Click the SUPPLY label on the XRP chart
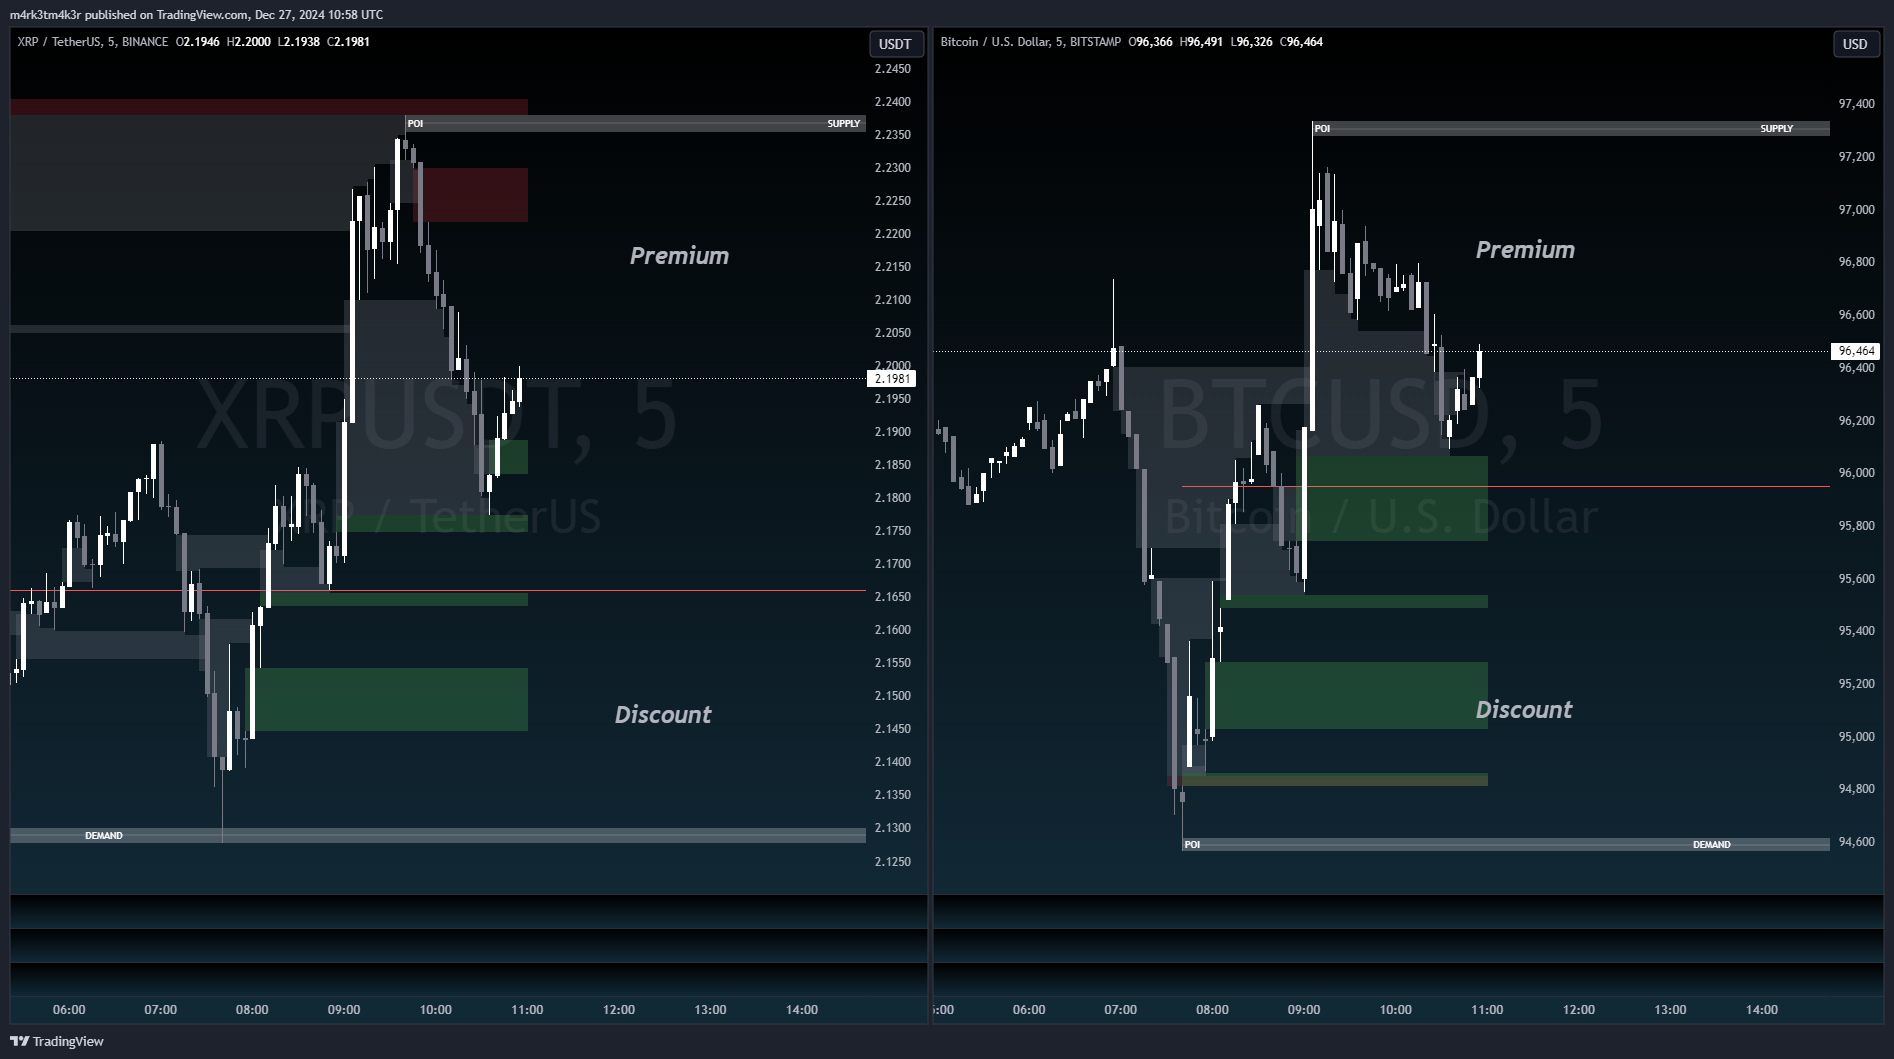This screenshot has height=1059, width=1894. pos(843,124)
